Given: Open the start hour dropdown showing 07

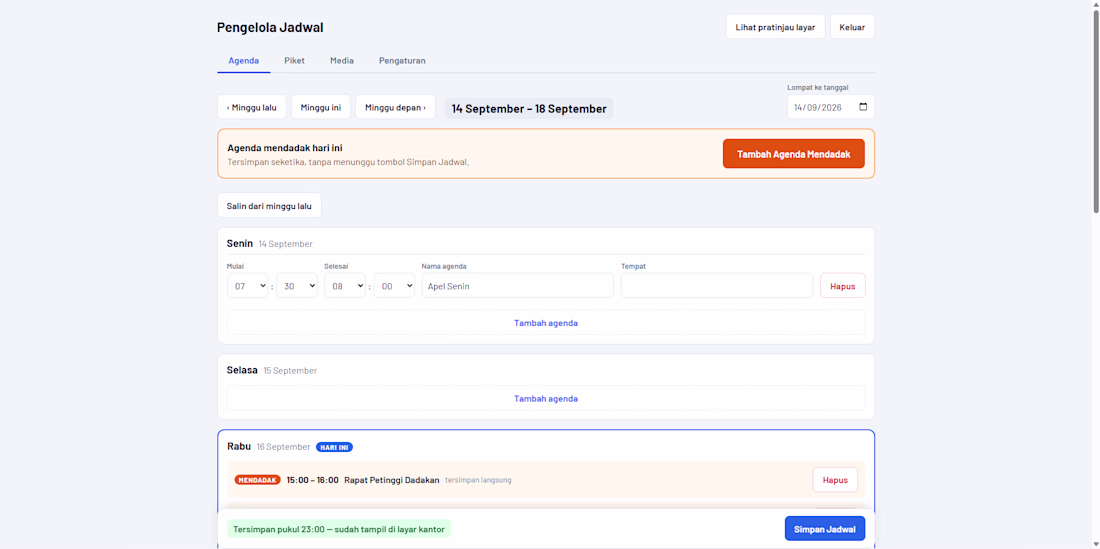Looking at the screenshot, I should [248, 285].
